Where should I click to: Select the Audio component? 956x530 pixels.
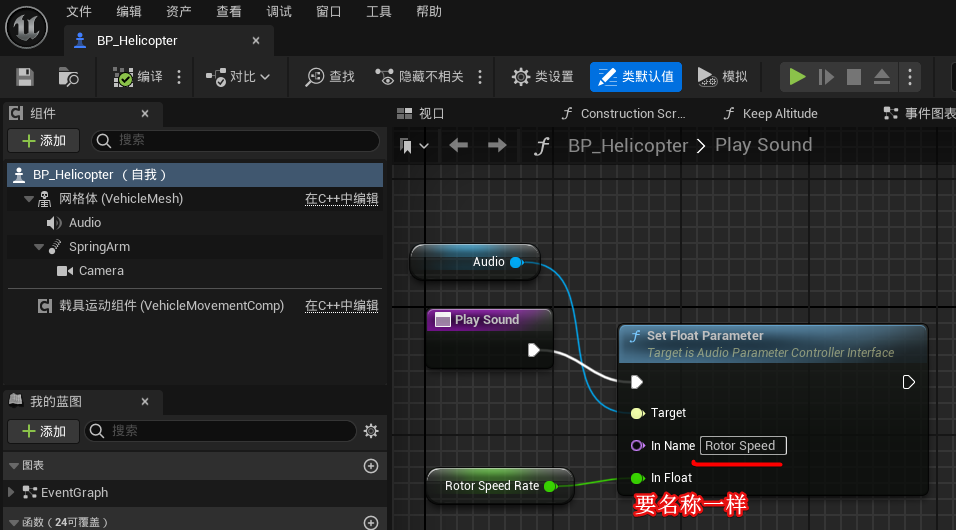tap(85, 223)
